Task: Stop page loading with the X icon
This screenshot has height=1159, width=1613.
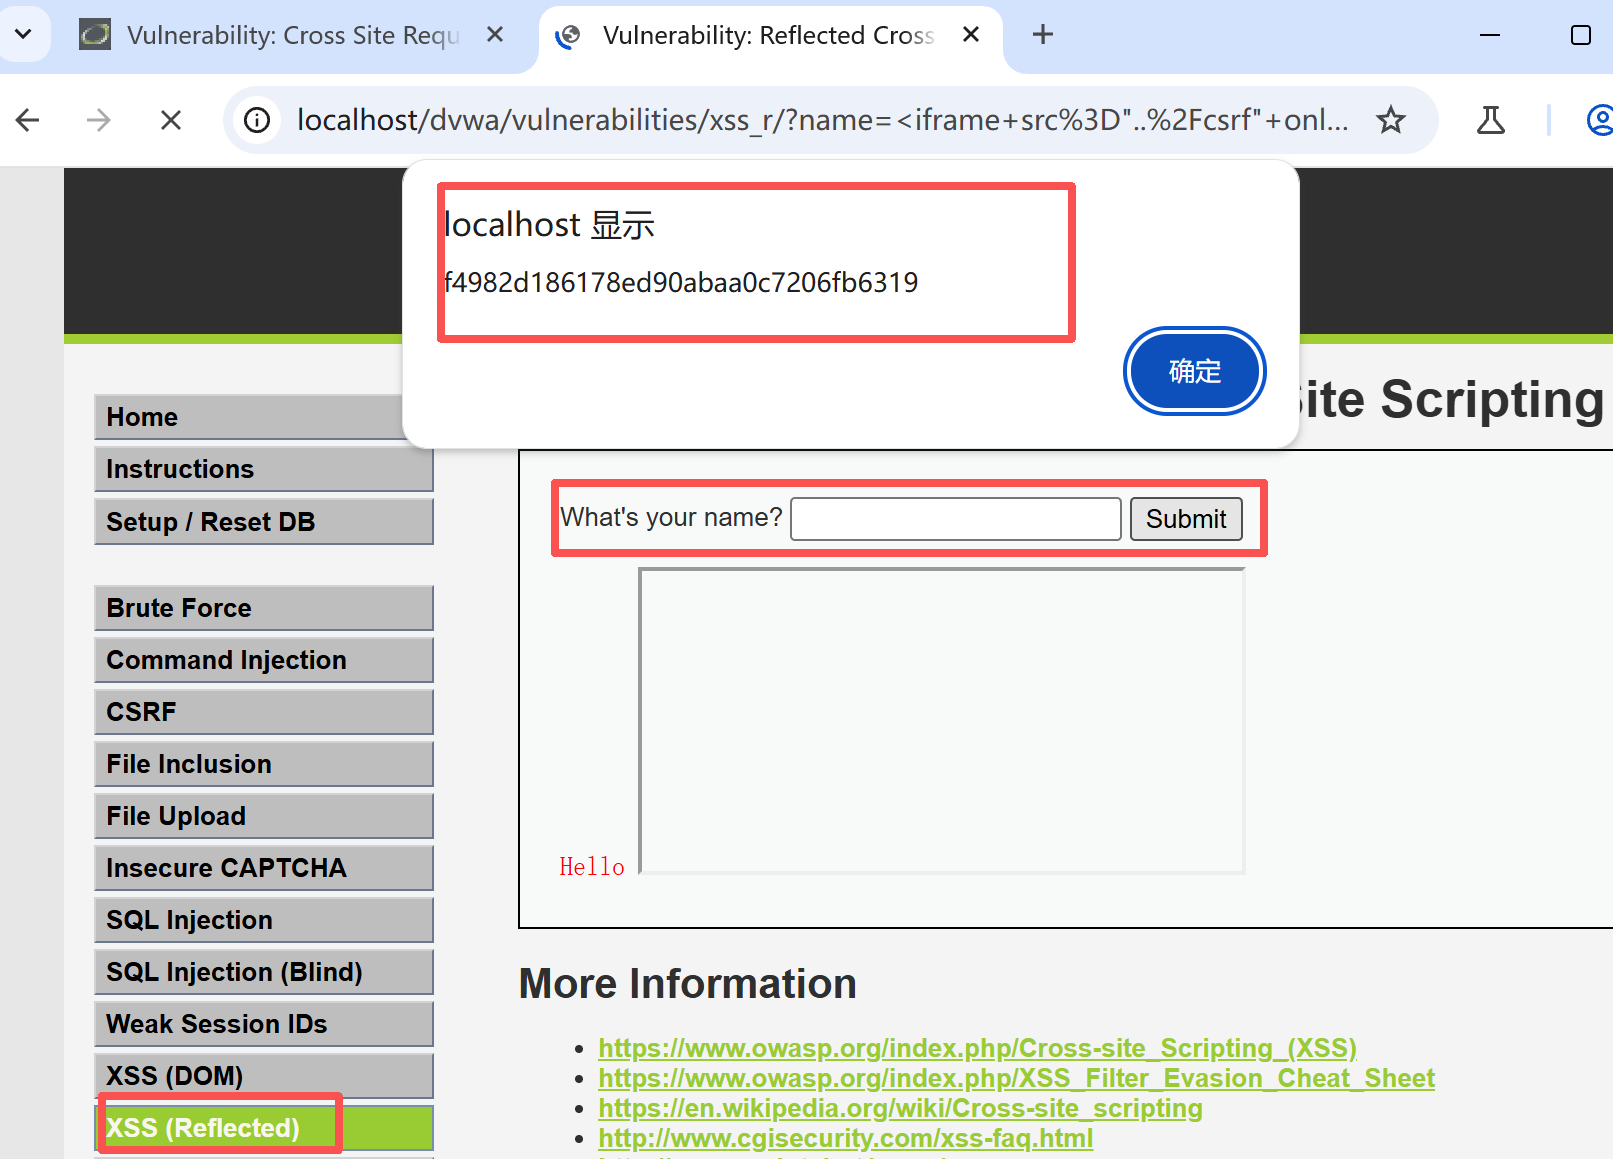Action: point(171,121)
